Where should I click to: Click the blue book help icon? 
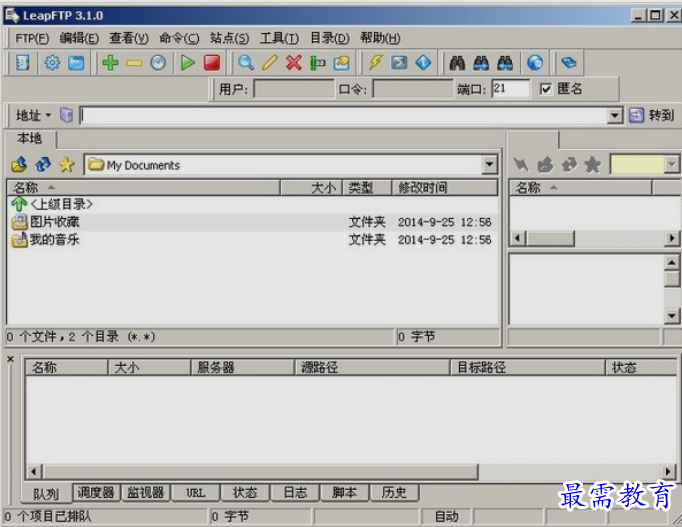pyautogui.click(x=569, y=63)
